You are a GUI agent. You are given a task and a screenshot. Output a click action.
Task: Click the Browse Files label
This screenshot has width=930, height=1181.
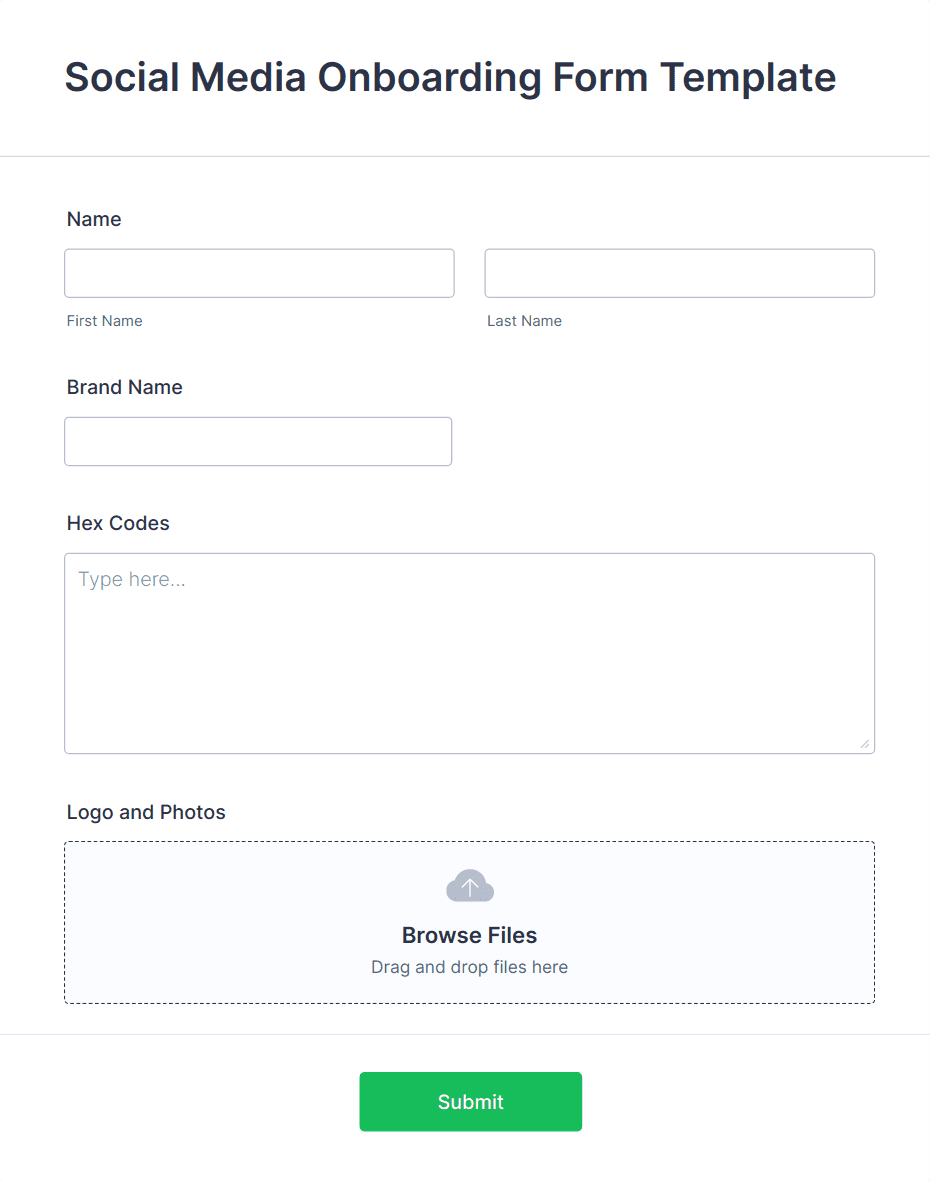(x=469, y=935)
